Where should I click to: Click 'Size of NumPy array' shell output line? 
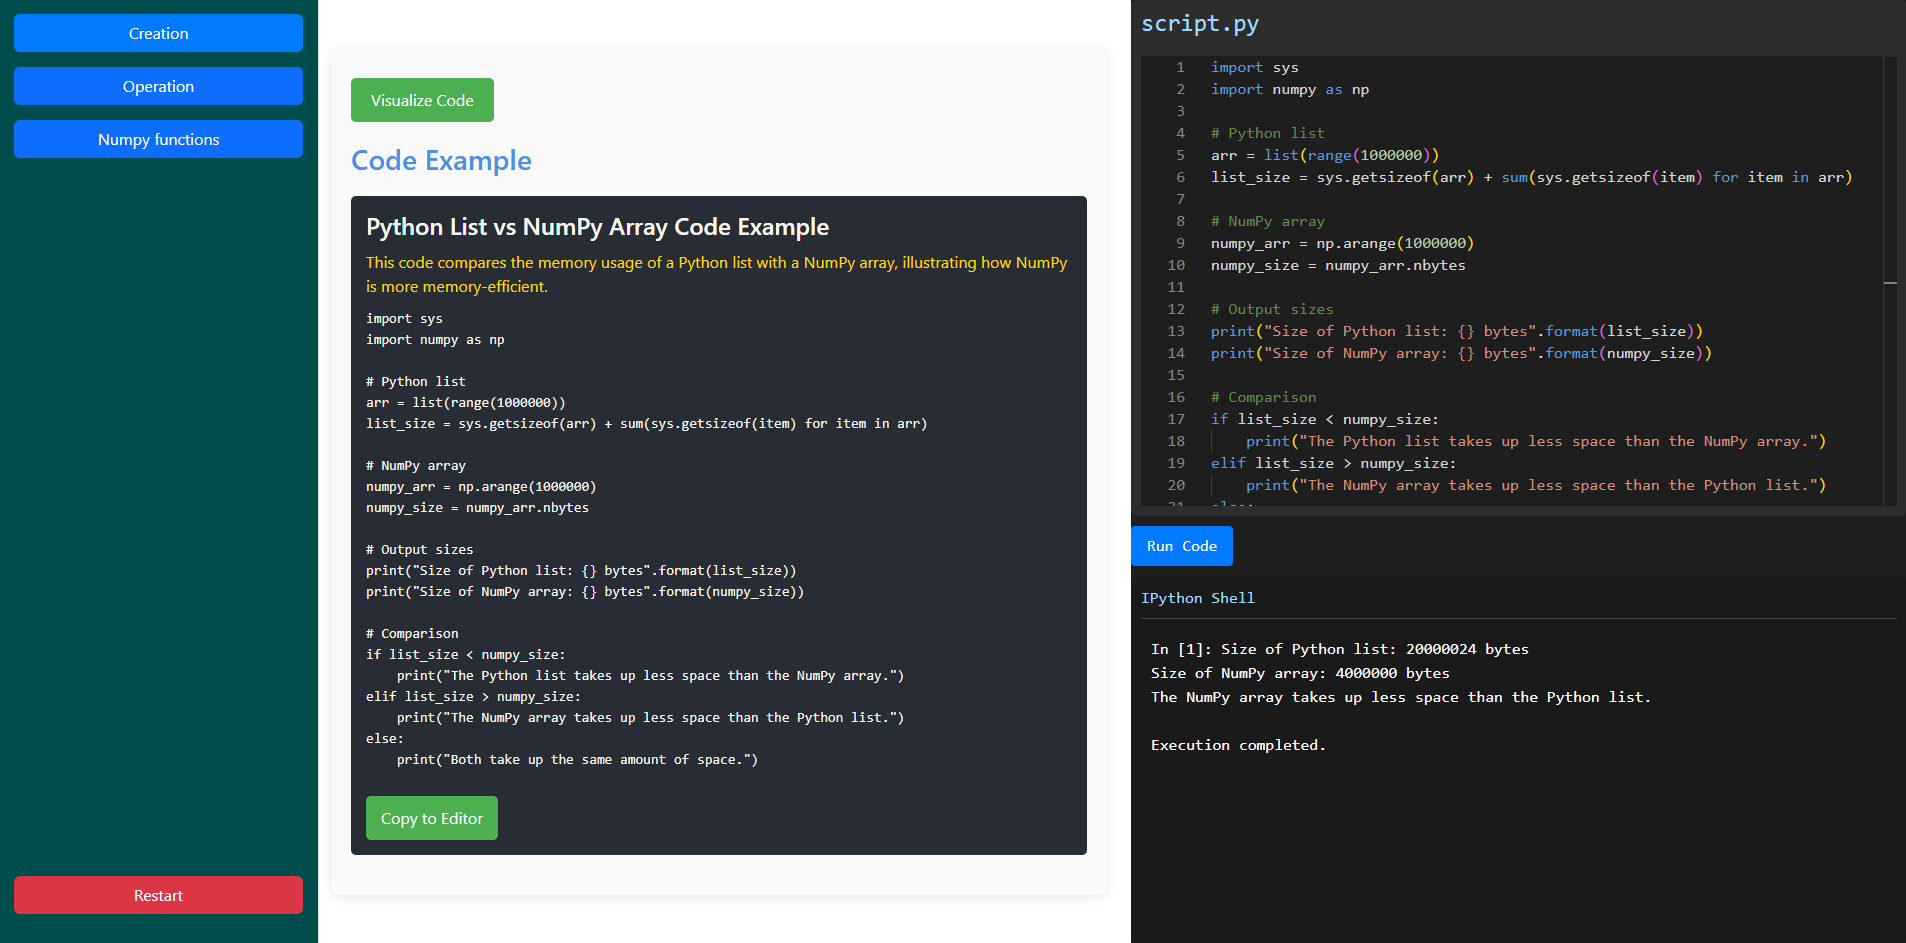point(1299,673)
